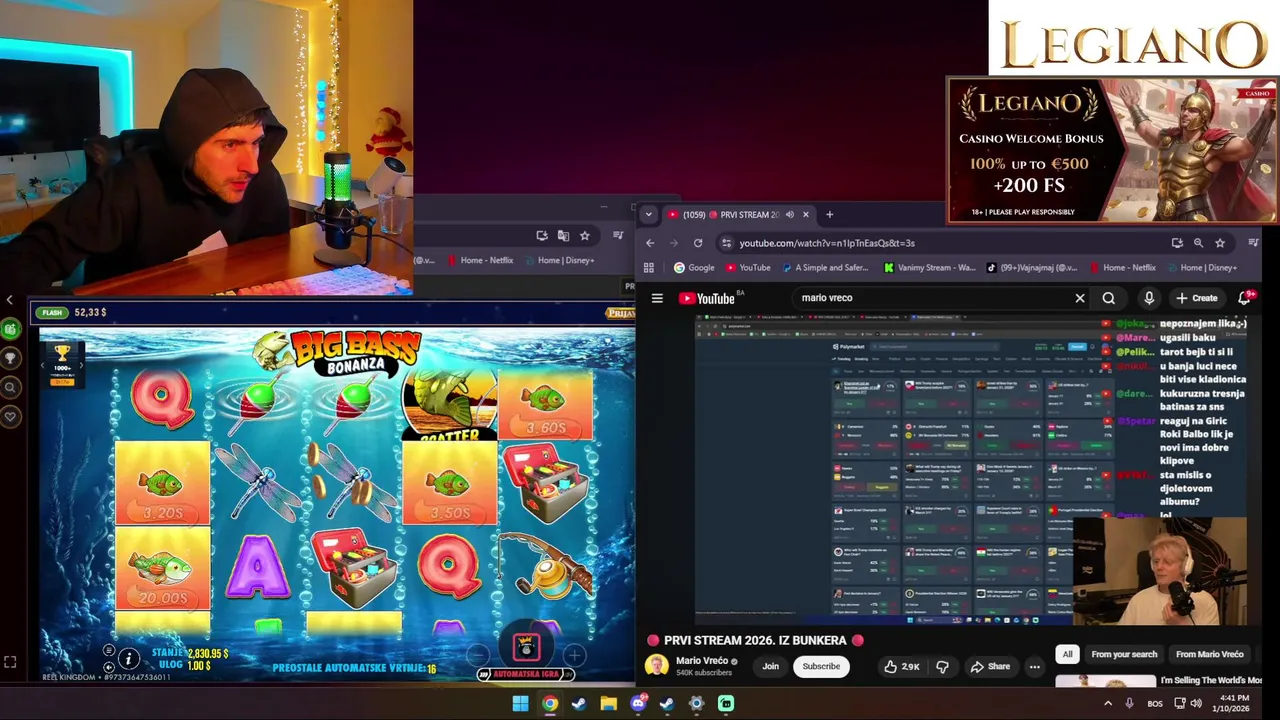Click the YouTube Create button
Screen dimensions: 1280x720
[1196, 298]
